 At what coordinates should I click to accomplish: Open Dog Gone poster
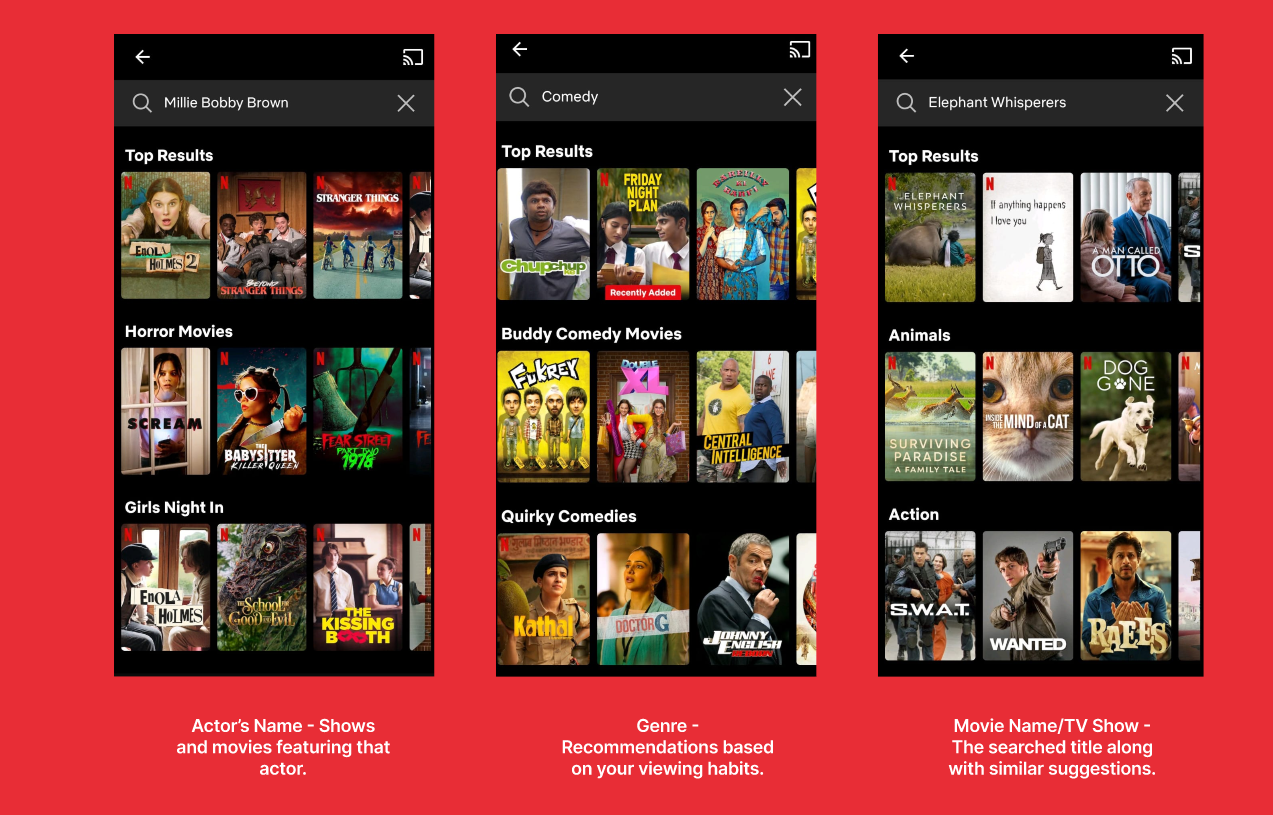1126,416
